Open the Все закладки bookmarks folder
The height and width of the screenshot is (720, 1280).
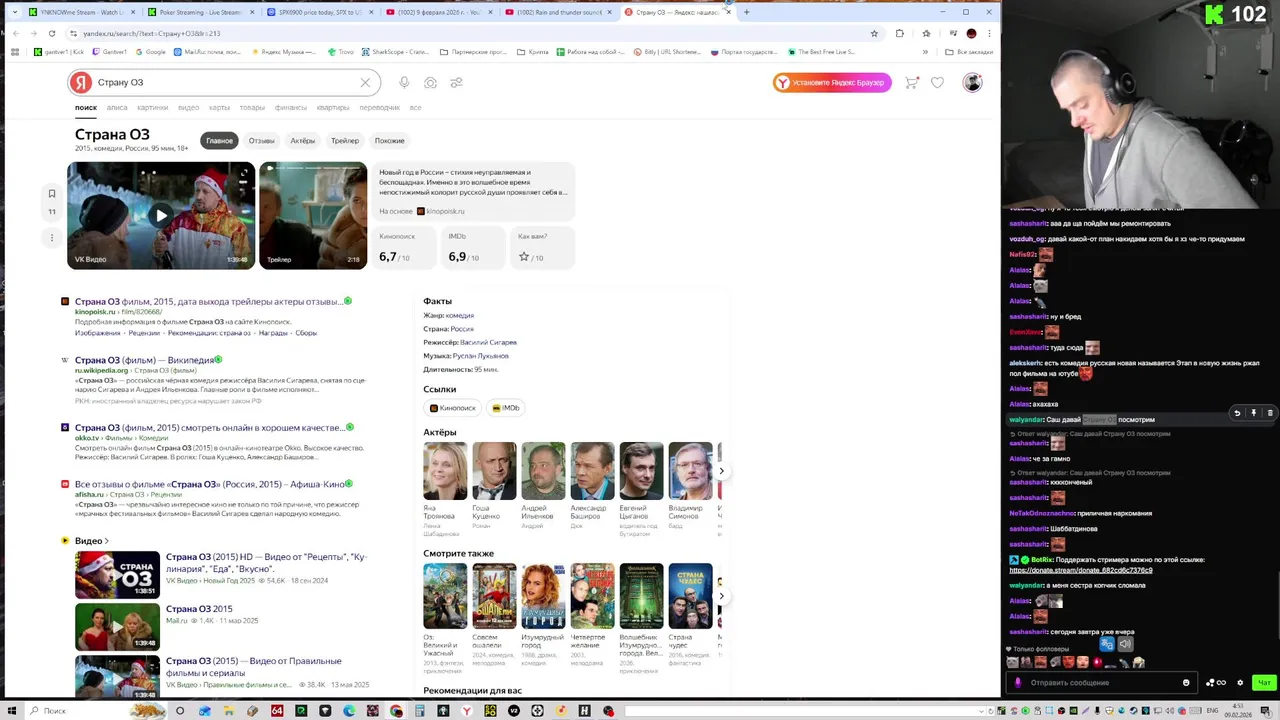point(970,52)
